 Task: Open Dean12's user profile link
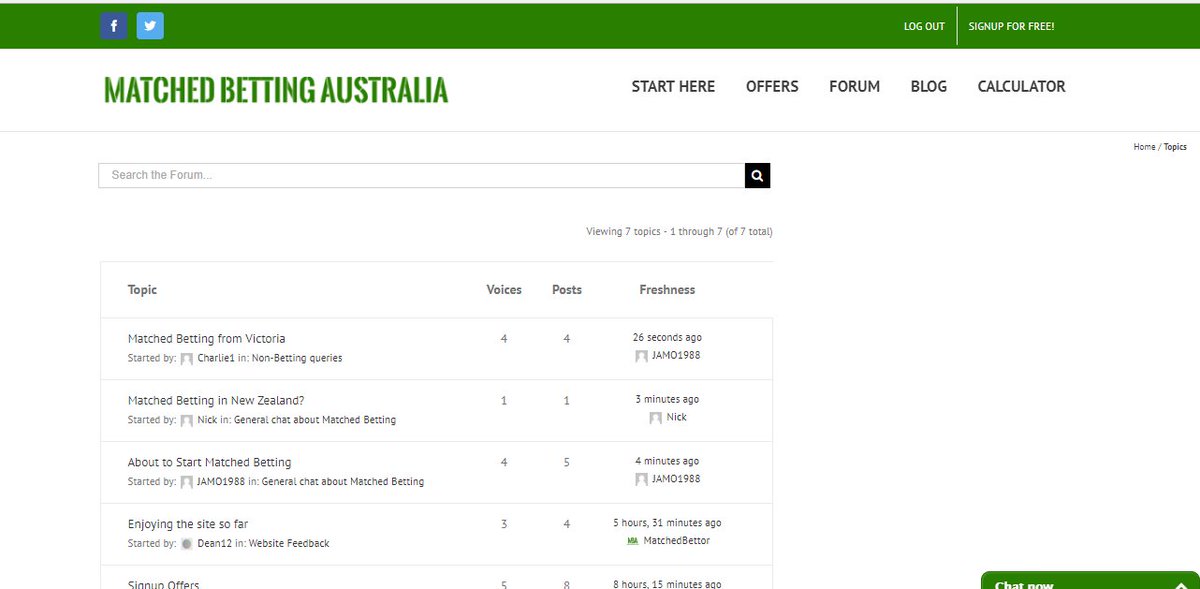tap(213, 544)
